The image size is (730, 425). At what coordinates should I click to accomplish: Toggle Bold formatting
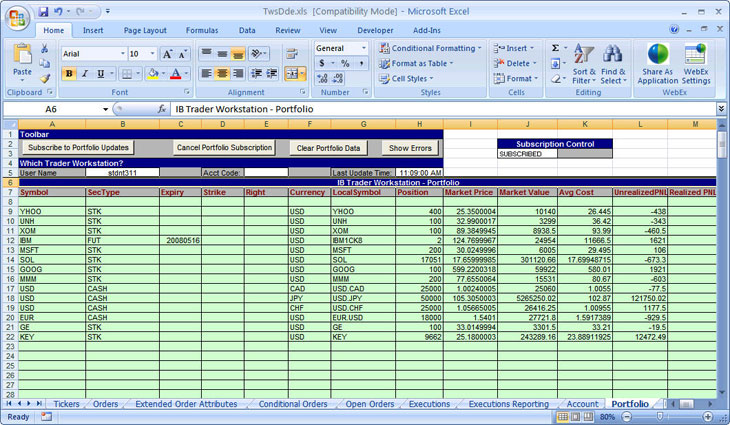[x=69, y=74]
